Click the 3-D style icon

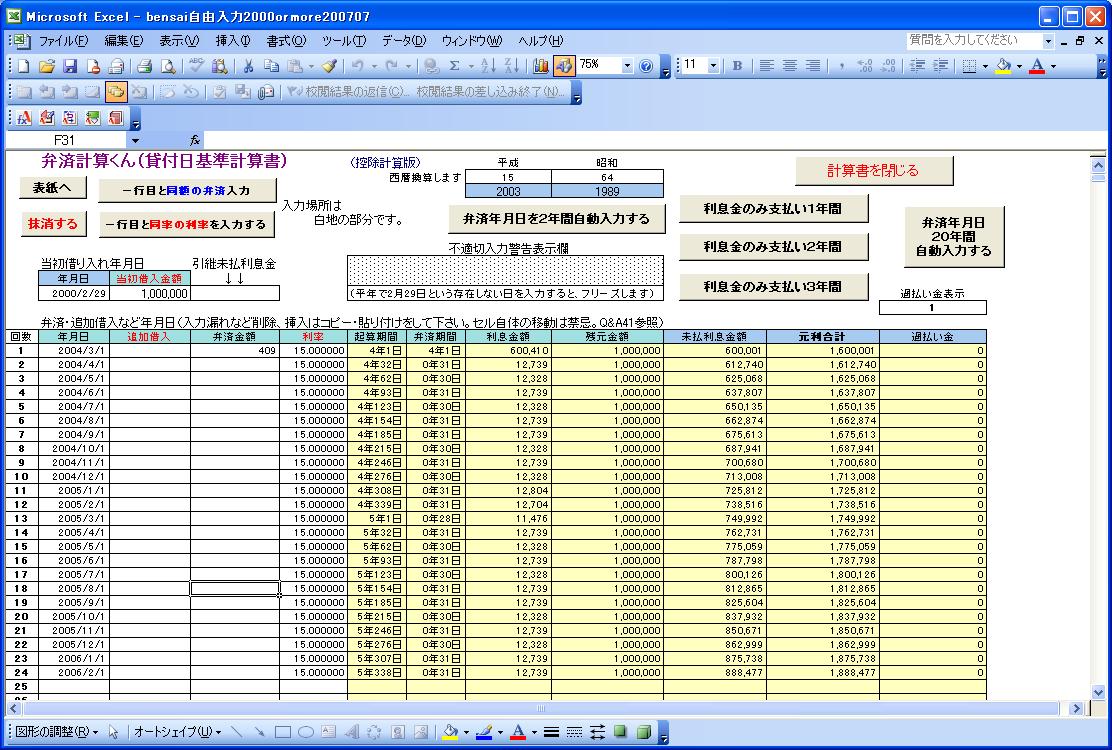point(644,732)
